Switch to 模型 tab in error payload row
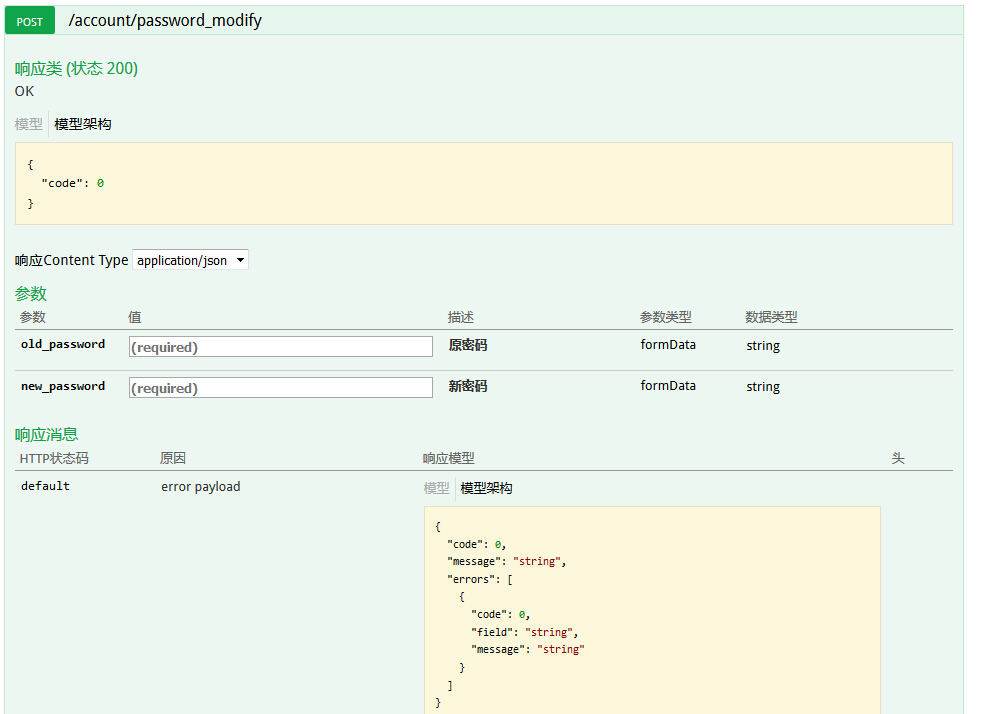Screen dimensions: 981x714 437,488
